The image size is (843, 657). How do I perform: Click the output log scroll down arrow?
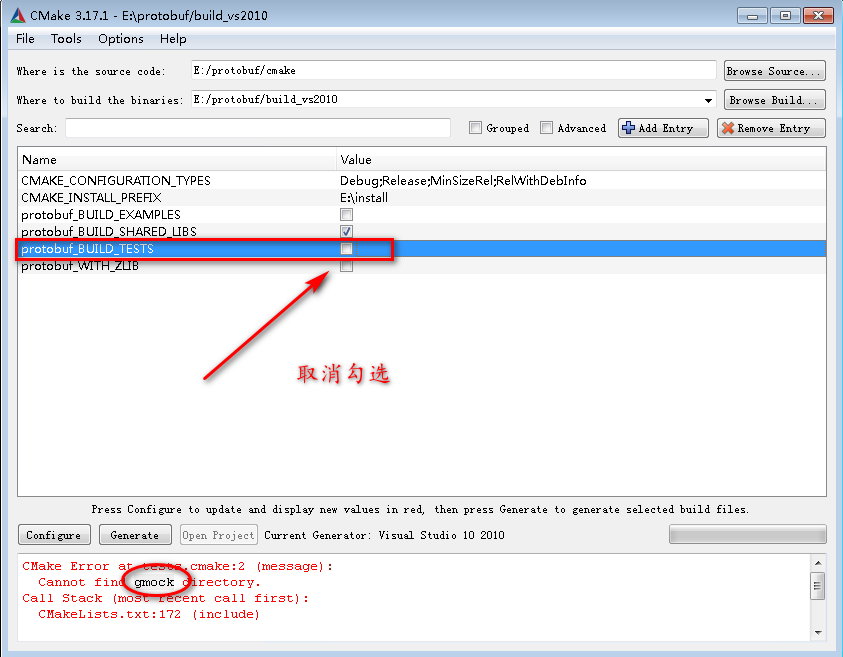pyautogui.click(x=818, y=633)
